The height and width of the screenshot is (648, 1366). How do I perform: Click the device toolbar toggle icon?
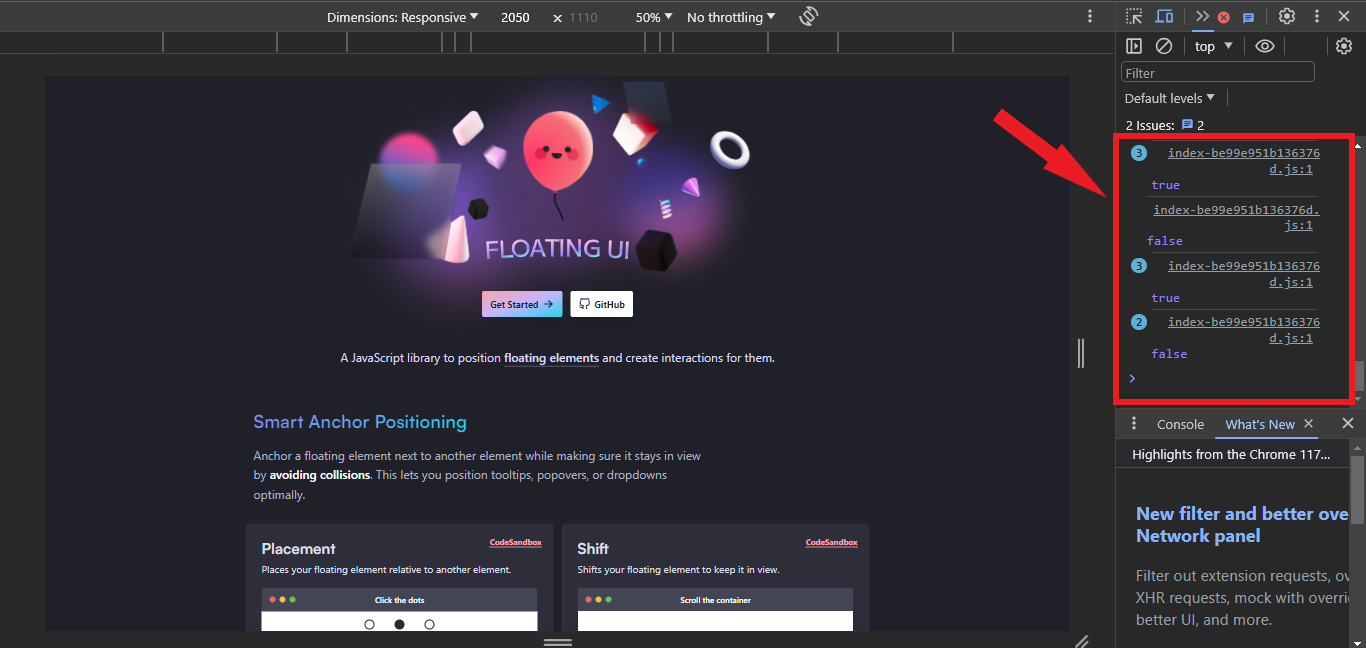coord(1164,16)
